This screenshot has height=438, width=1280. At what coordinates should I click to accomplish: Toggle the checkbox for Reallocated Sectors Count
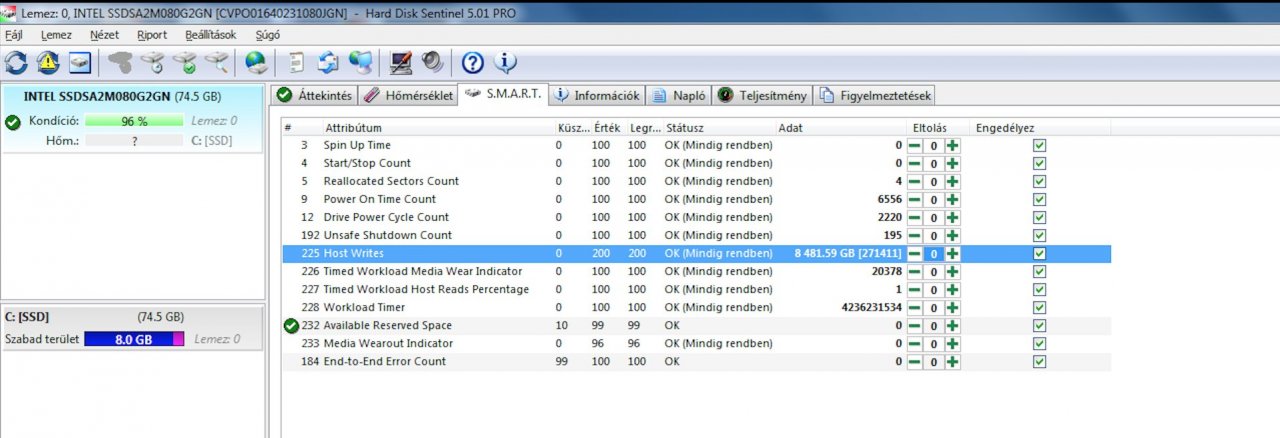(1040, 181)
